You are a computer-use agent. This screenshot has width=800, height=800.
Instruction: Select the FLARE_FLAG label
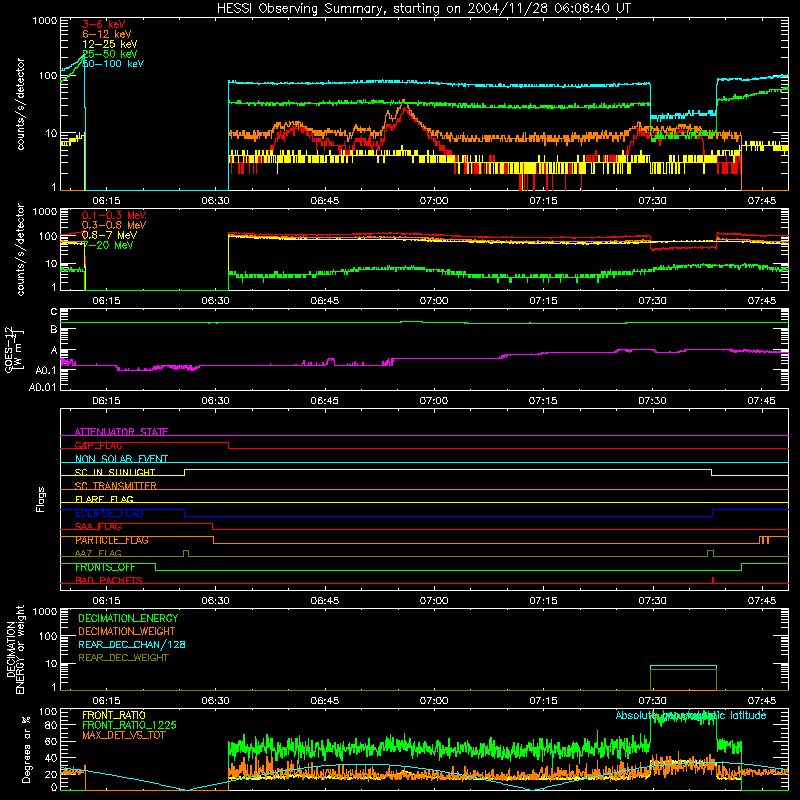pos(104,499)
